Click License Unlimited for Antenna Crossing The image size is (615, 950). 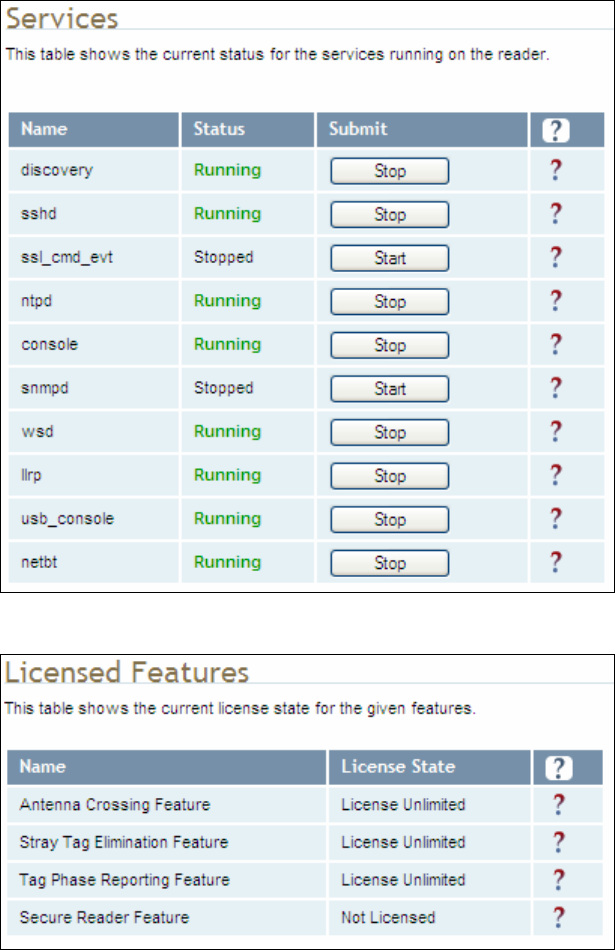tap(403, 805)
